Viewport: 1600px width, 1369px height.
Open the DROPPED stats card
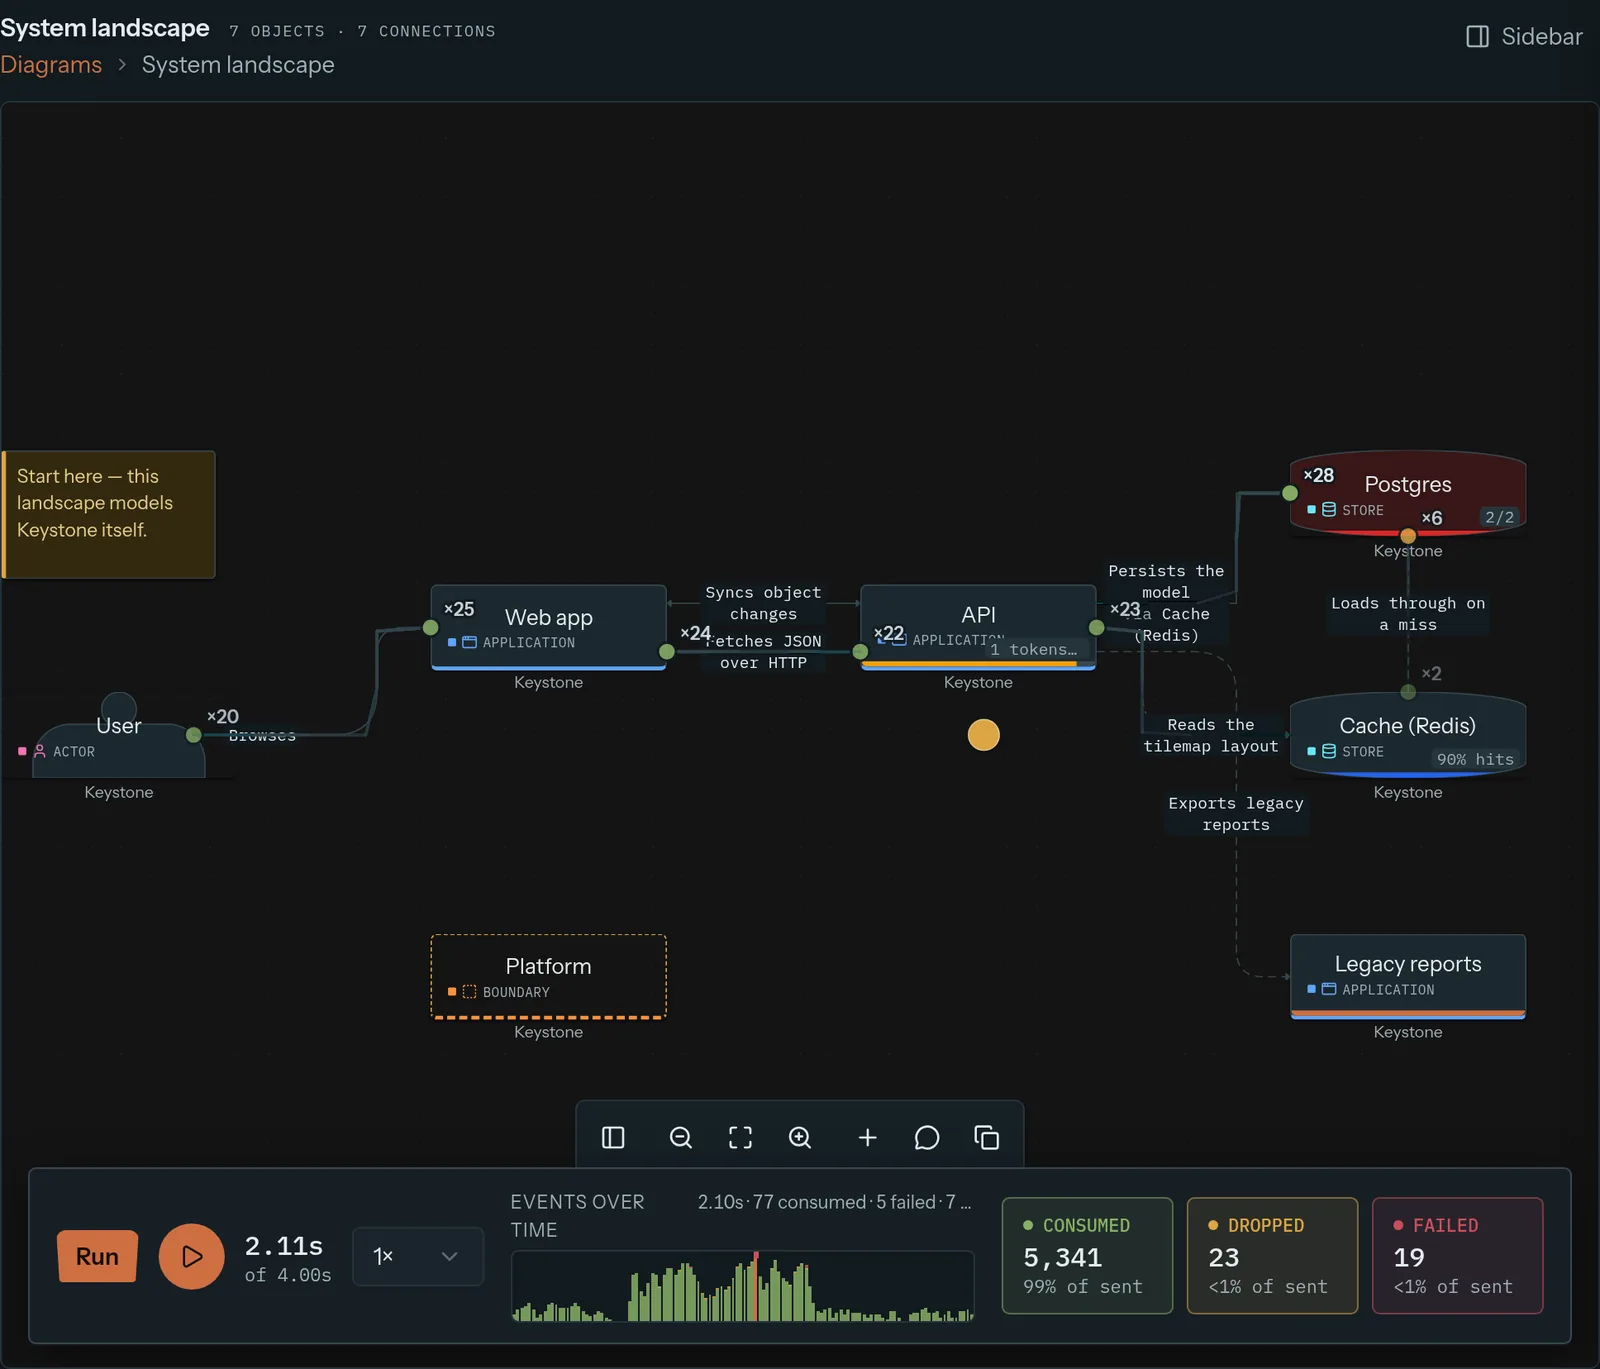tap(1272, 1256)
